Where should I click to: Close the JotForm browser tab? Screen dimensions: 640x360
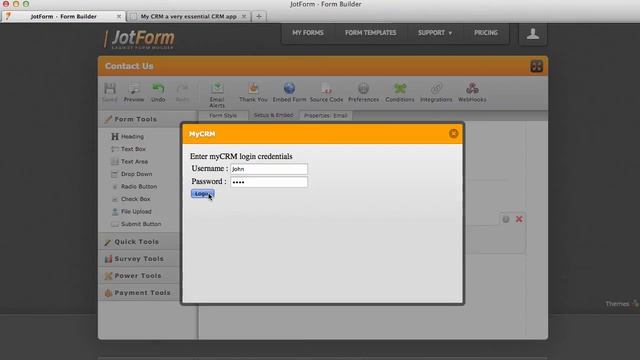[x=119, y=16]
